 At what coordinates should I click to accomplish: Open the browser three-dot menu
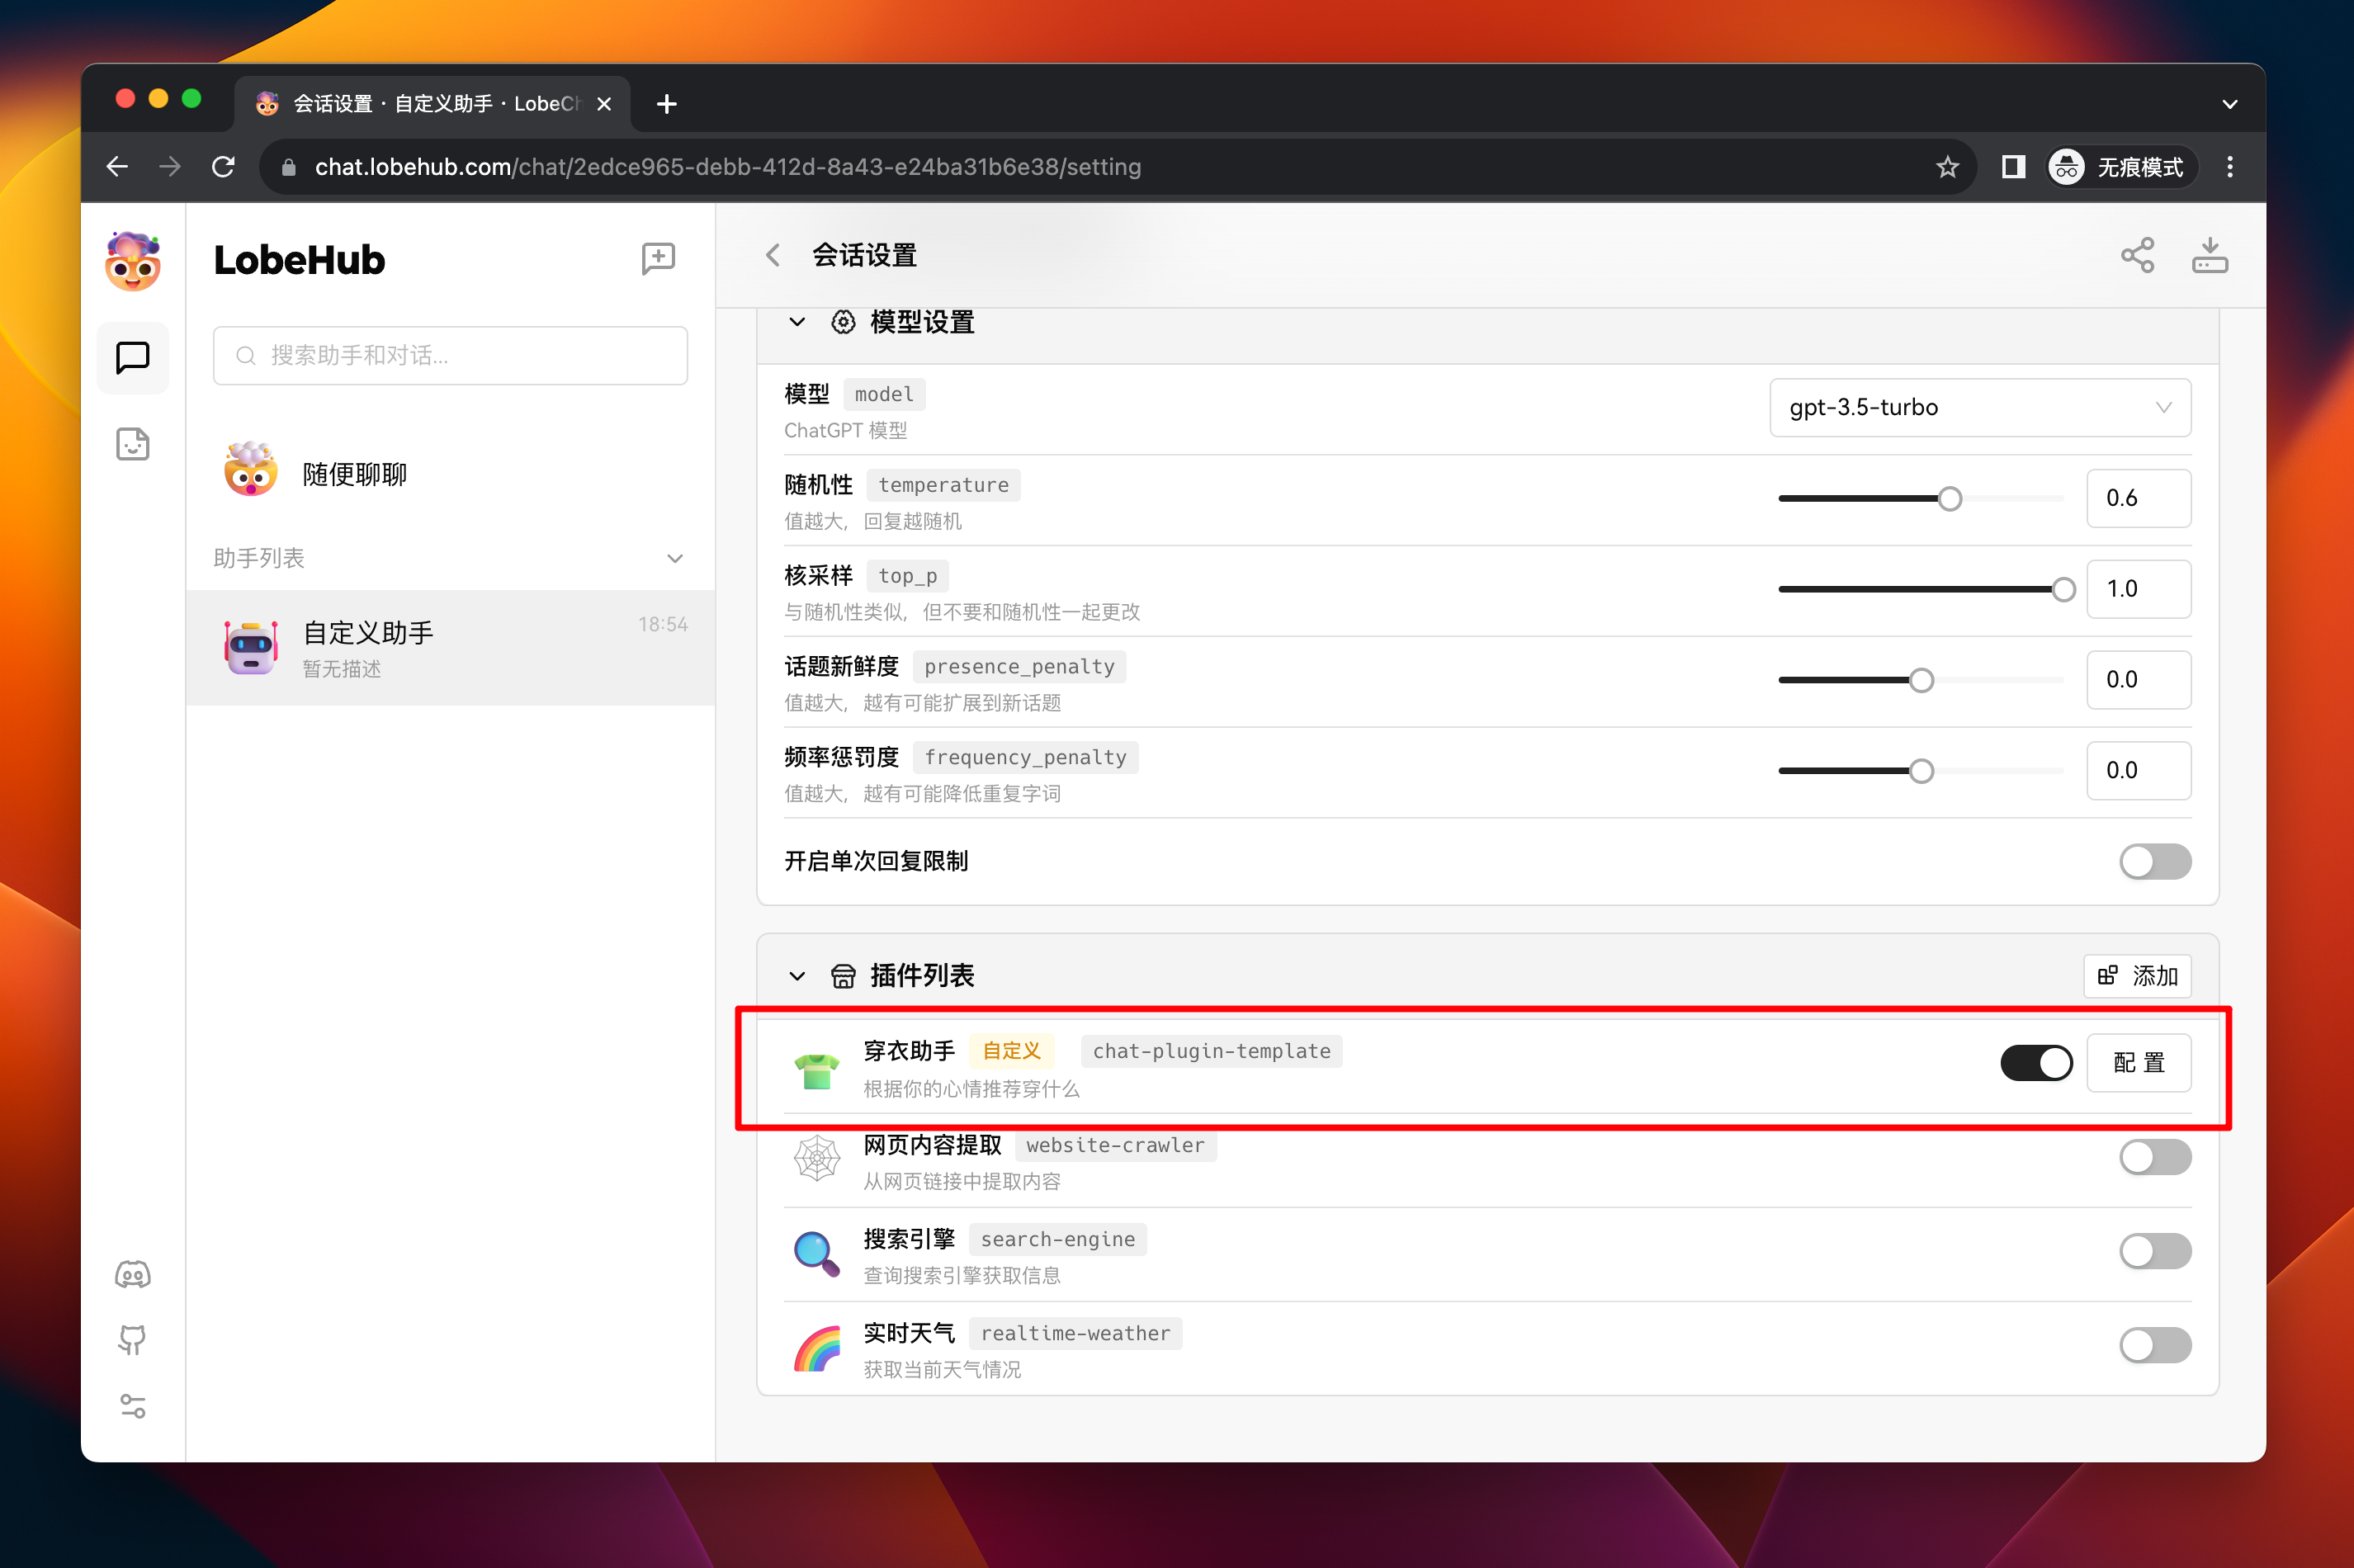coord(2229,167)
